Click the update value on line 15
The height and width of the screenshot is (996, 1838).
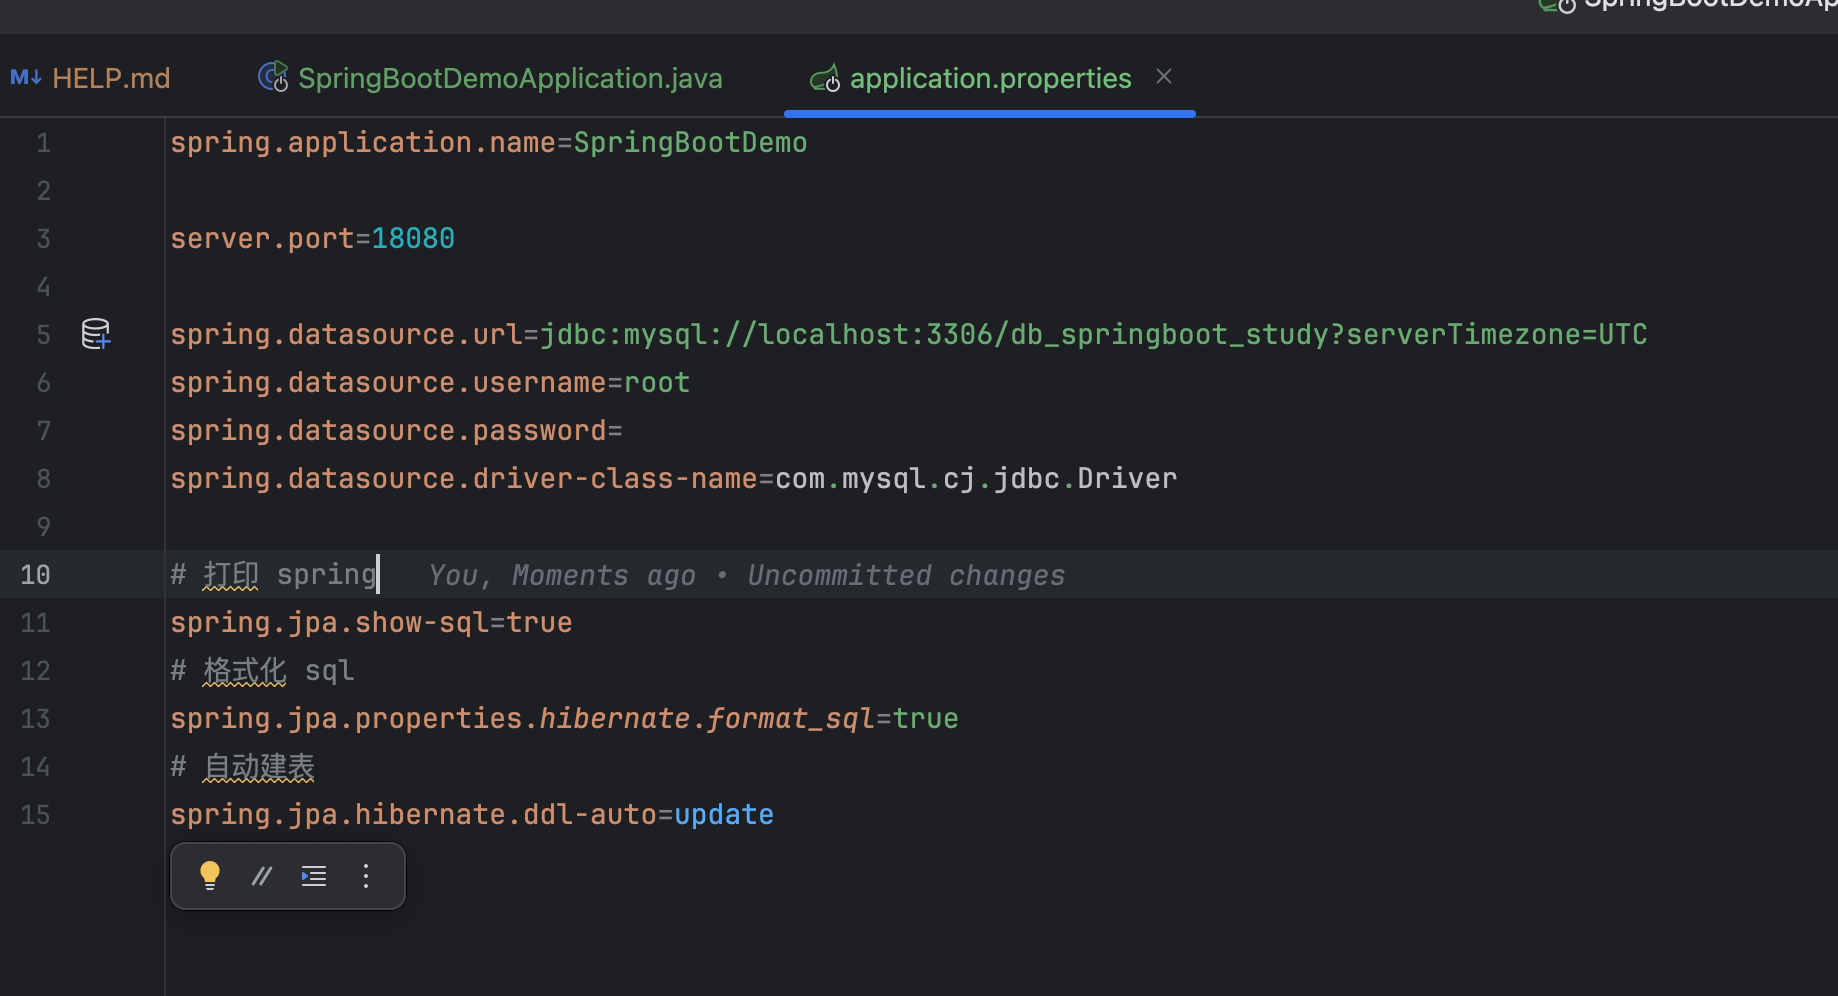click(724, 815)
